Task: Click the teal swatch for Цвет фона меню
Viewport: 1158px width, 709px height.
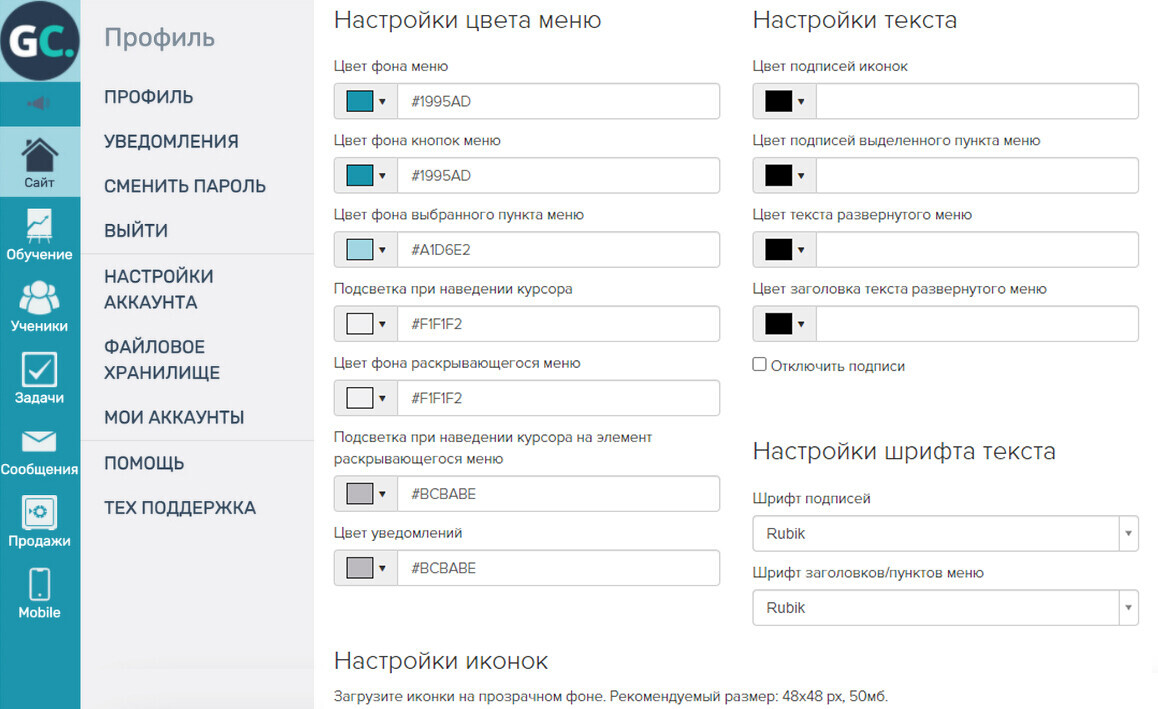Action: coord(360,101)
